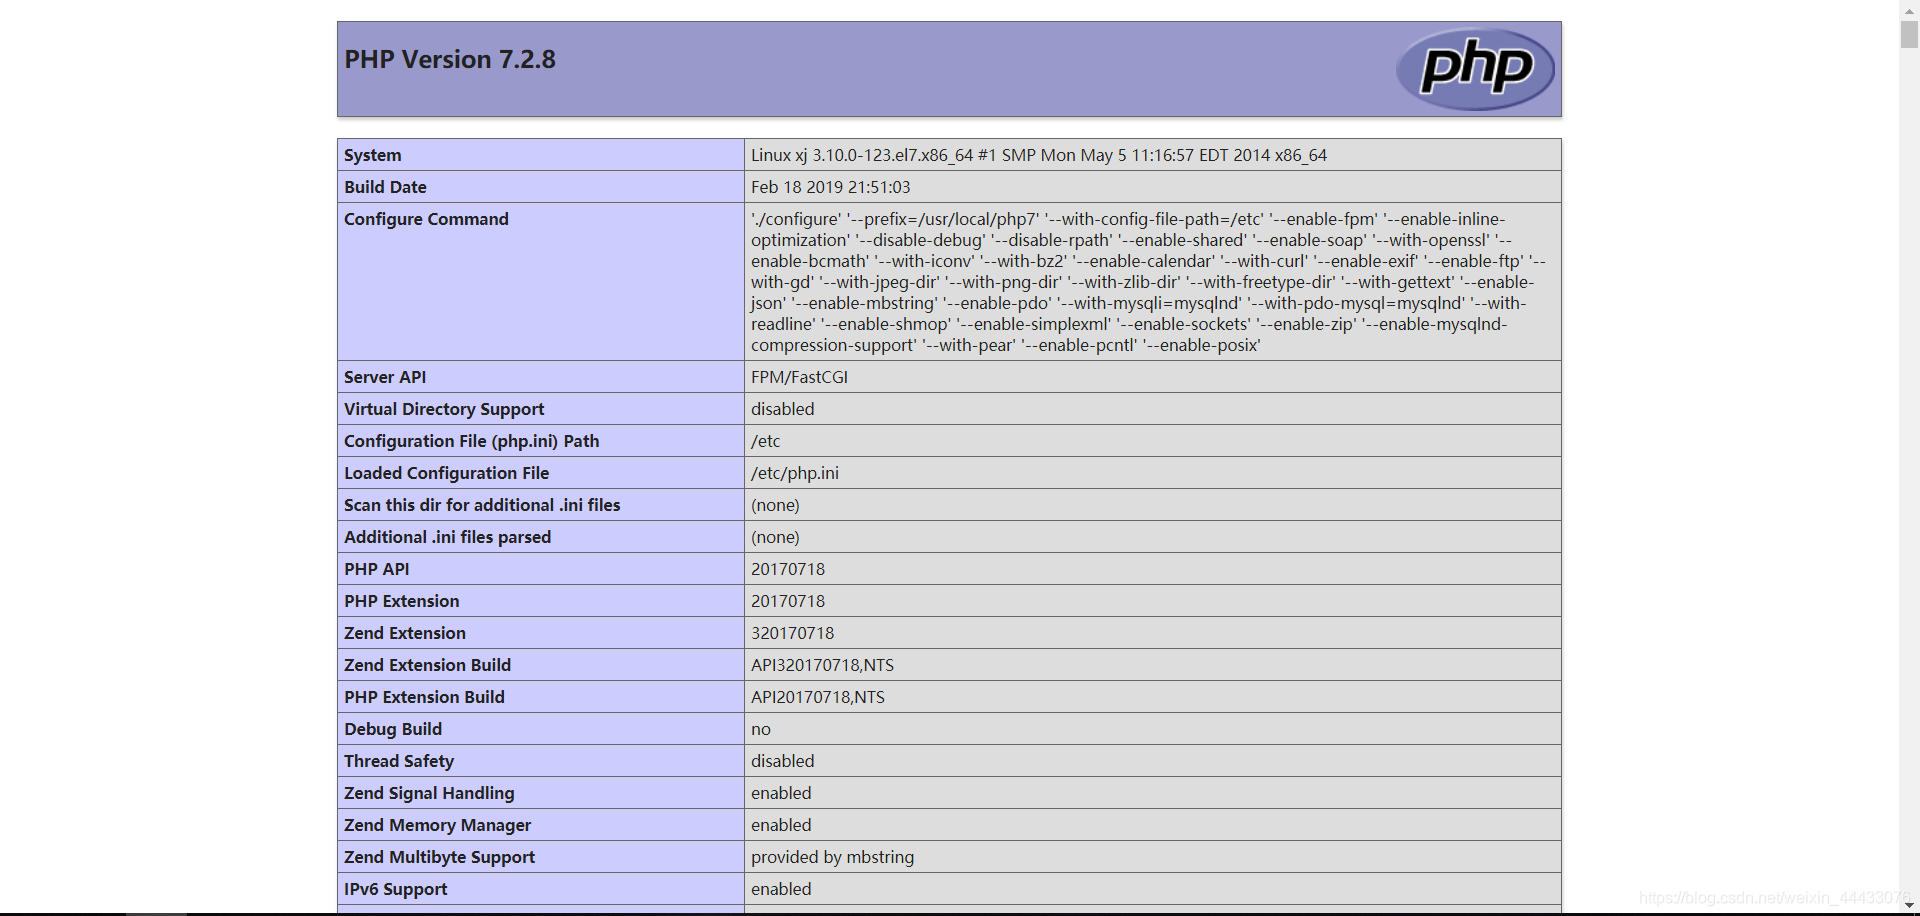
Task: Select the /etc/php.ini value
Action: tap(795, 473)
